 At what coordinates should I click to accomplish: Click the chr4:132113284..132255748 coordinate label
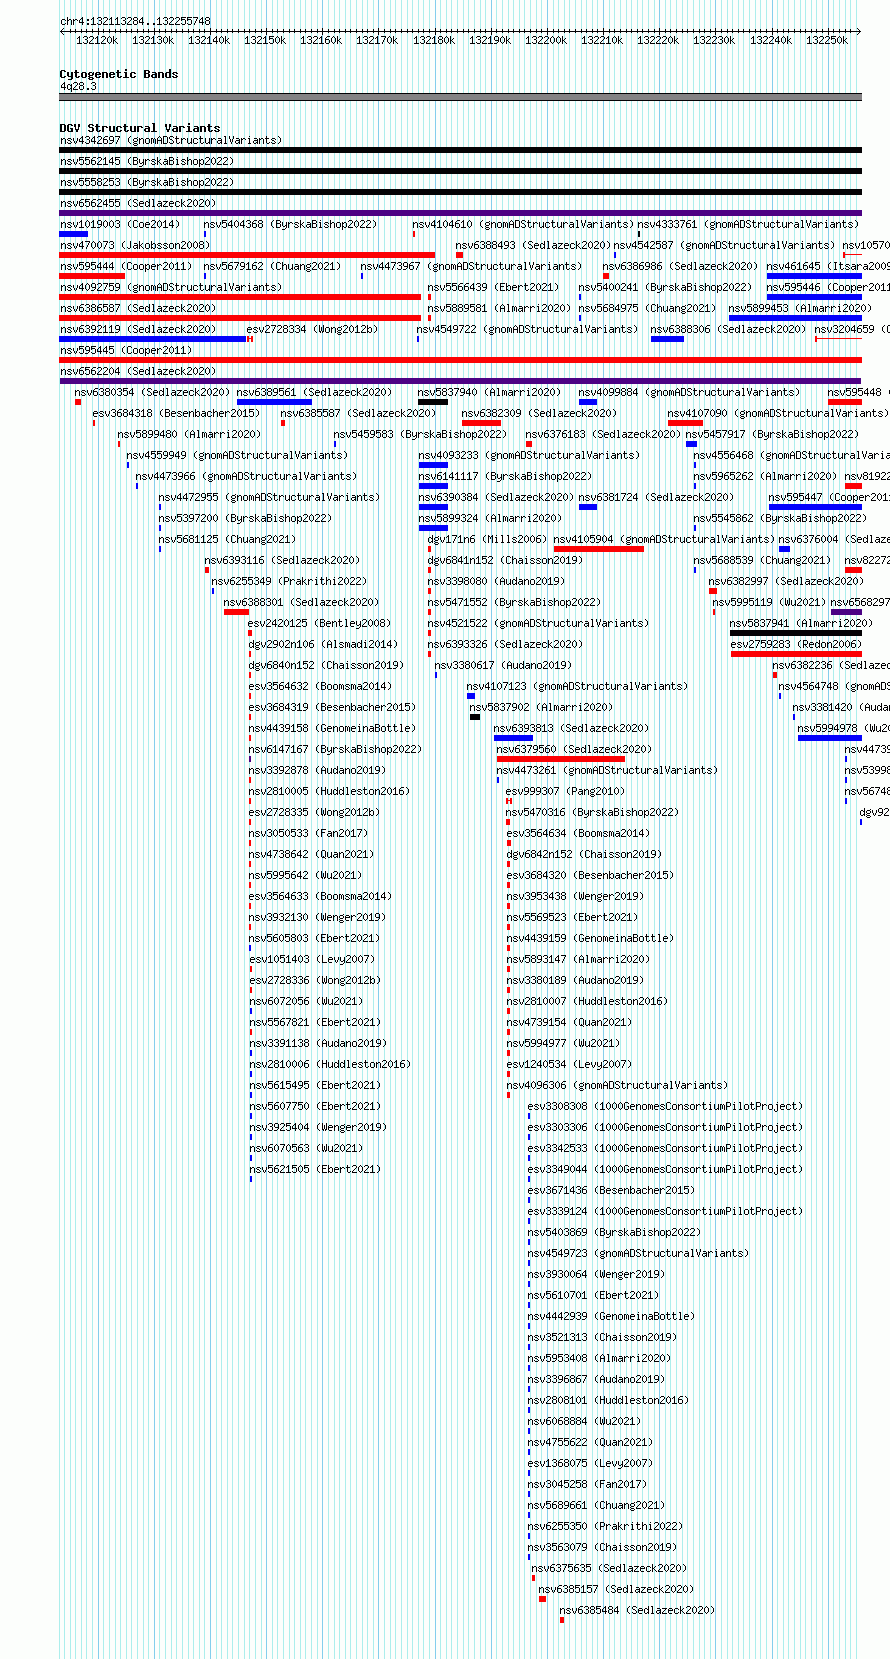click(135, 21)
